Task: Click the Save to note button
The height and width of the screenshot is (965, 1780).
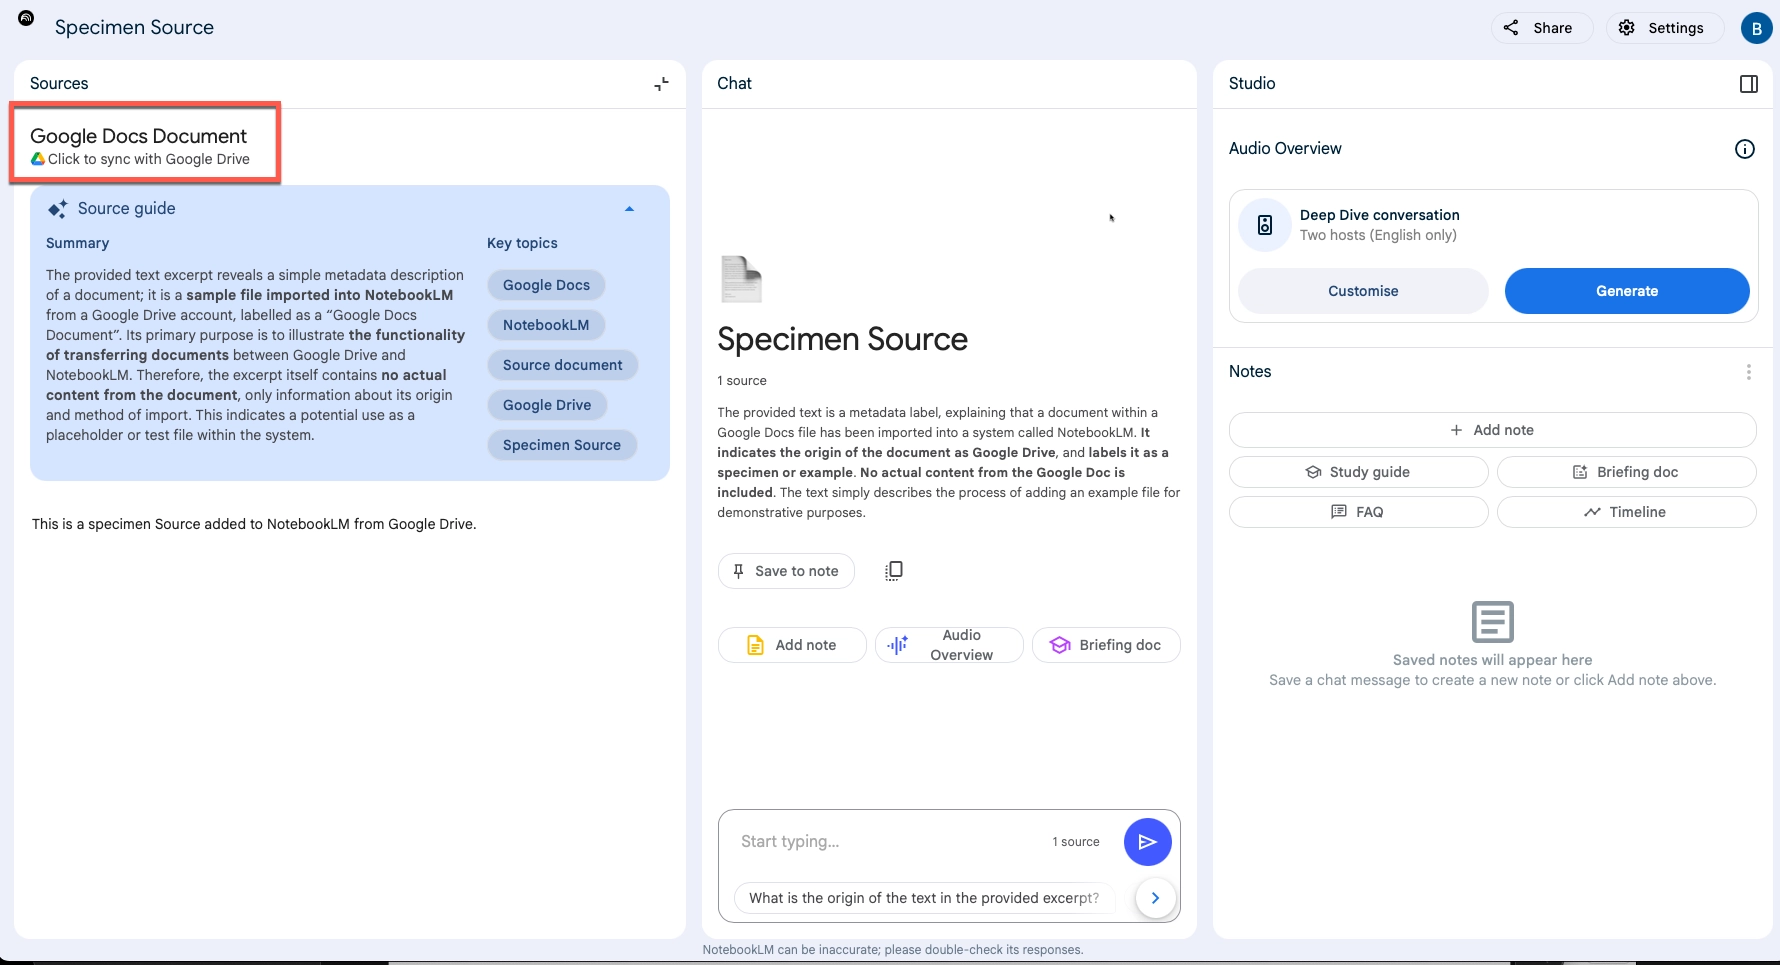Action: coord(786,571)
